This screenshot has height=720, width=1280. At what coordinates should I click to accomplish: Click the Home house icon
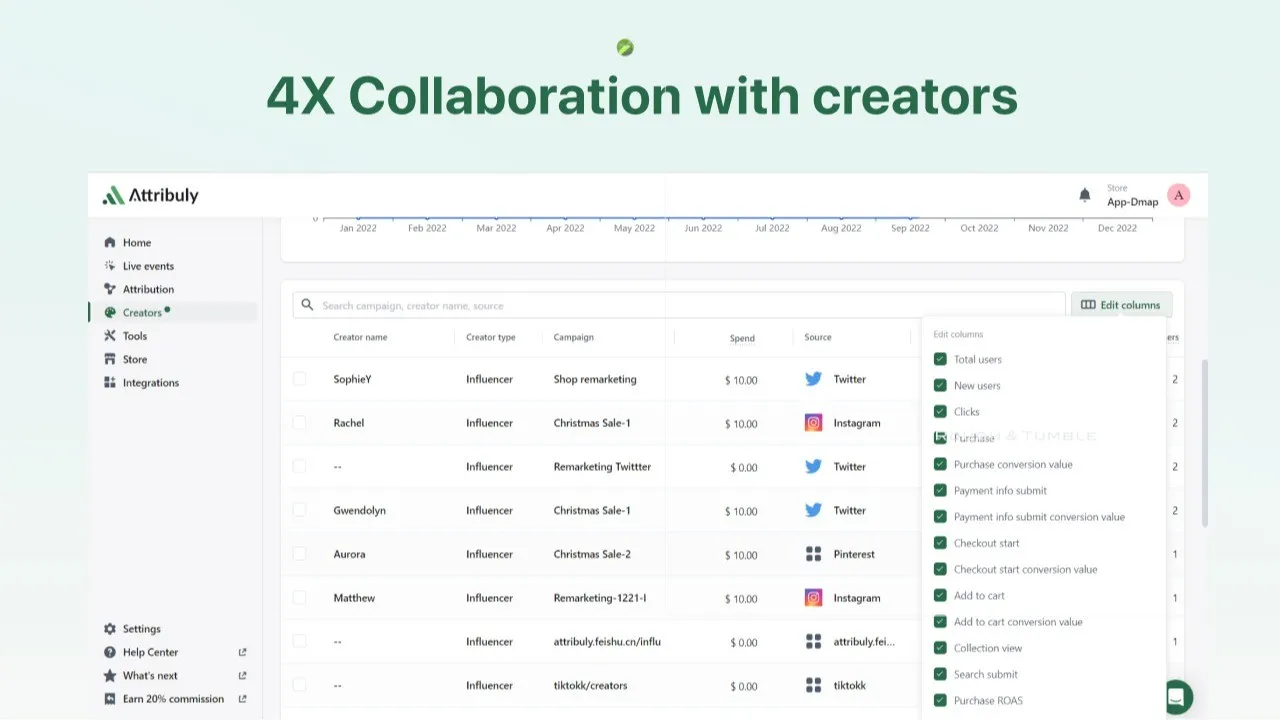point(110,242)
